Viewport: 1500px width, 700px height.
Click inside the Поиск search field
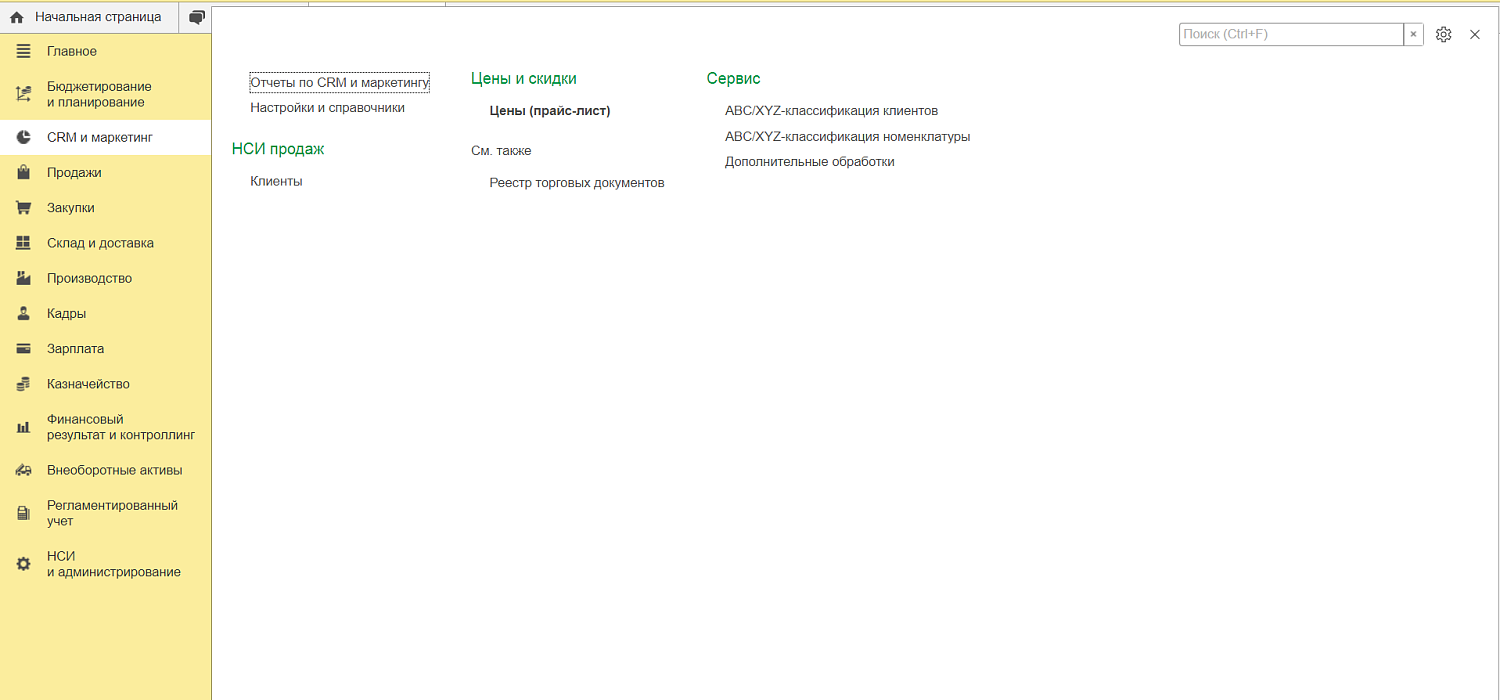point(1290,33)
